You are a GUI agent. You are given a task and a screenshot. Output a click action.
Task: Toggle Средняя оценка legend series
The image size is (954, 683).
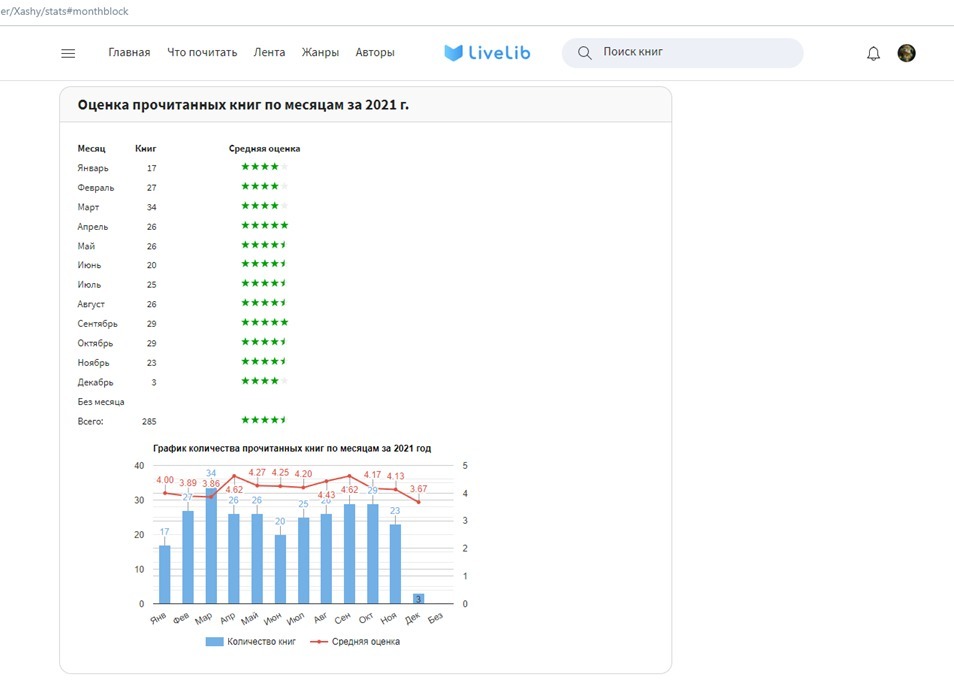point(356,642)
